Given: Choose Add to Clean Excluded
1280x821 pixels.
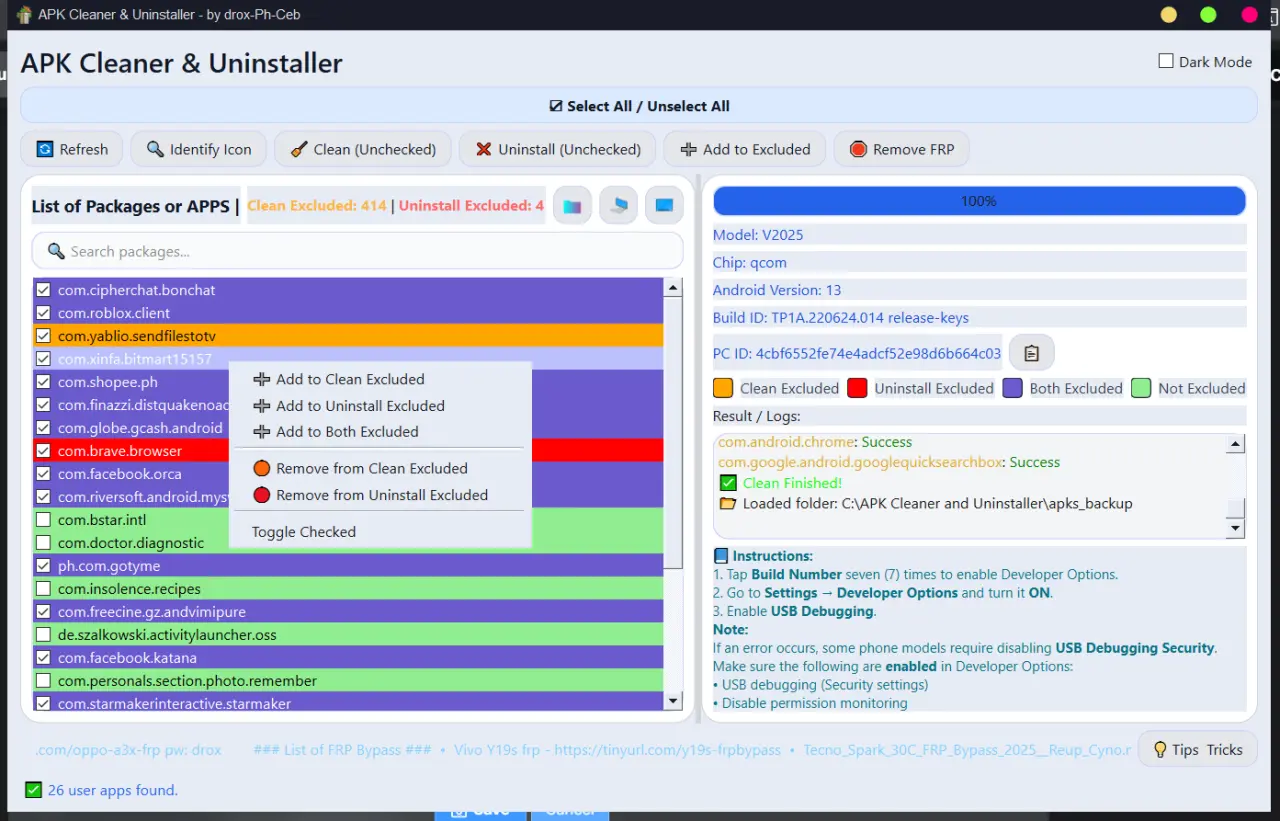Looking at the screenshot, I should click(380, 379).
